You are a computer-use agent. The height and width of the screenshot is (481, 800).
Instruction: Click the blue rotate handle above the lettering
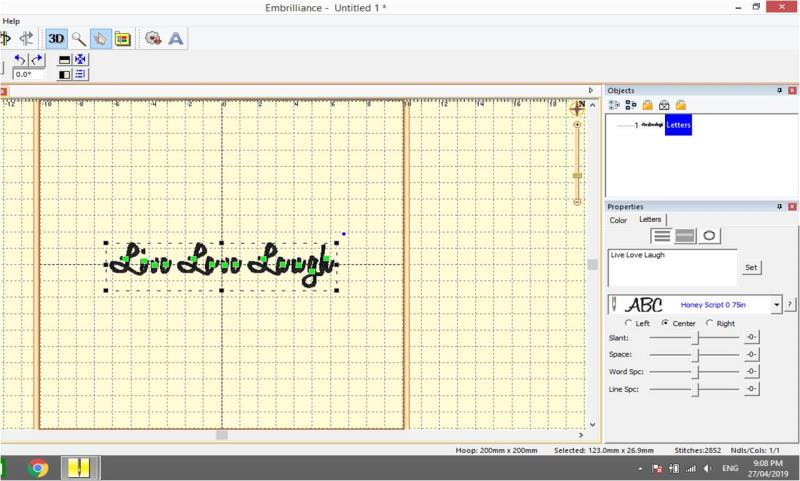(x=344, y=234)
